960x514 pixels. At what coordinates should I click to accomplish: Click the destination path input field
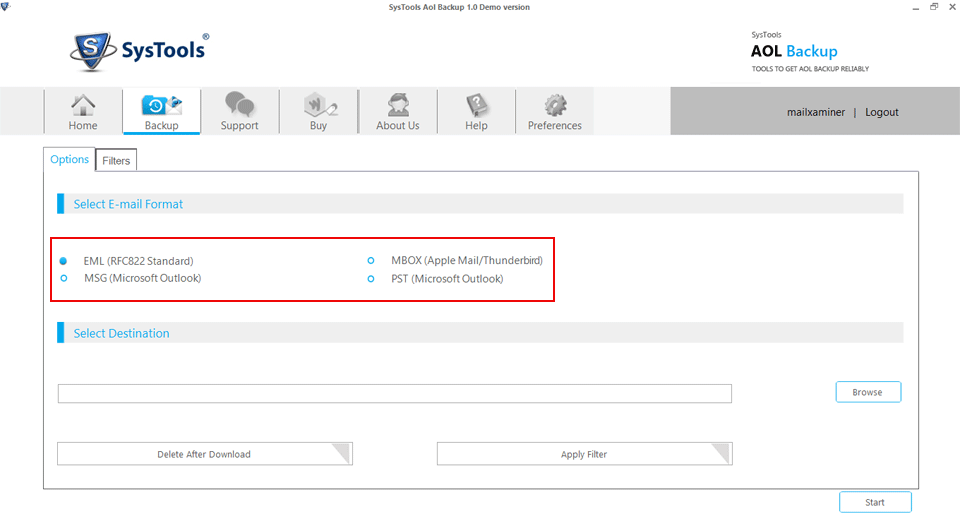coord(395,393)
